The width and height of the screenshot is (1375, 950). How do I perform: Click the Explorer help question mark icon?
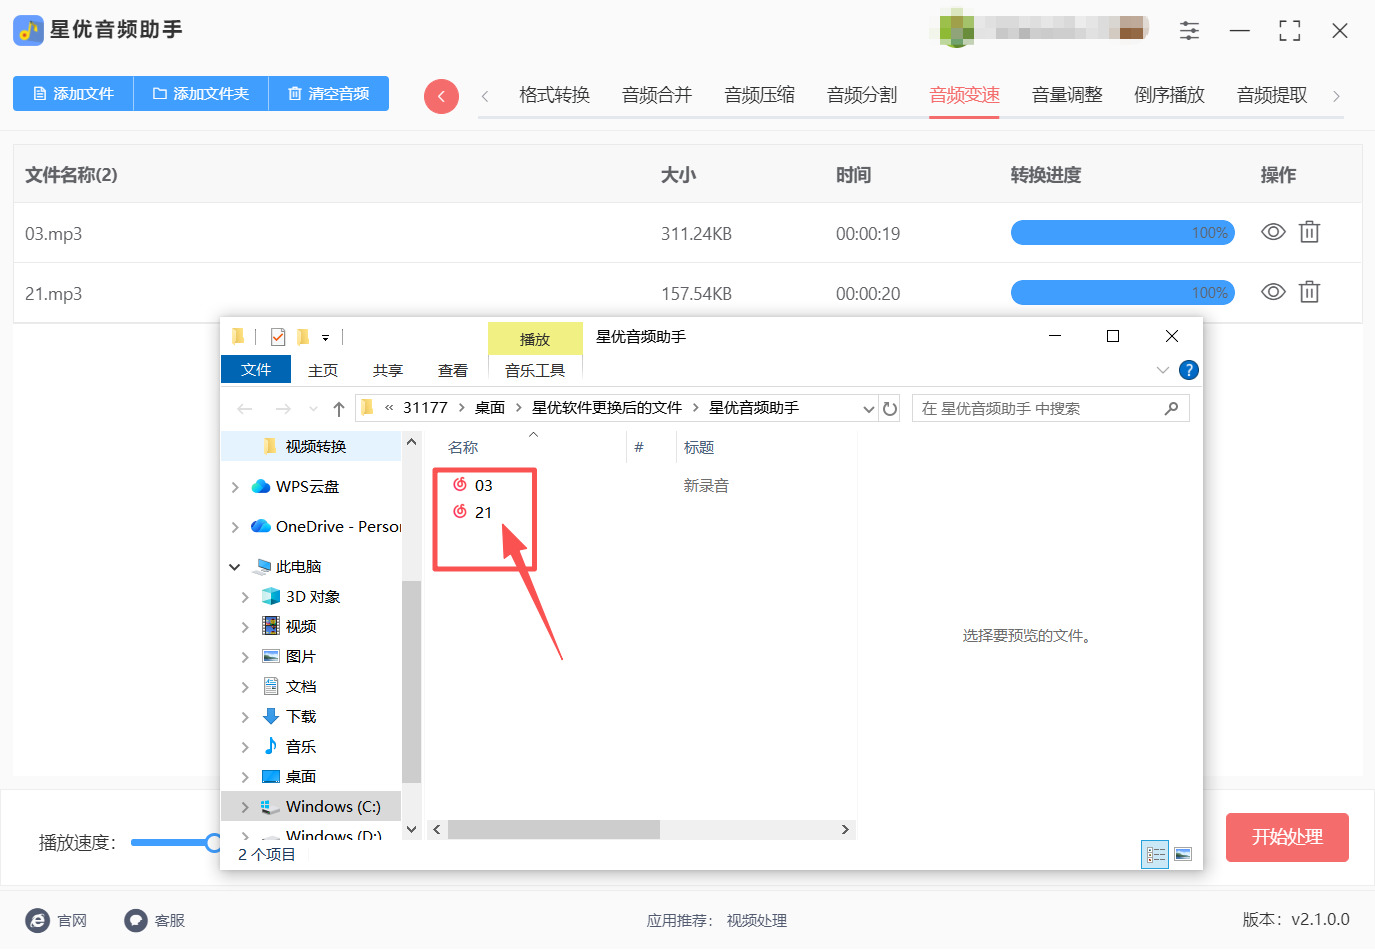[x=1189, y=370]
